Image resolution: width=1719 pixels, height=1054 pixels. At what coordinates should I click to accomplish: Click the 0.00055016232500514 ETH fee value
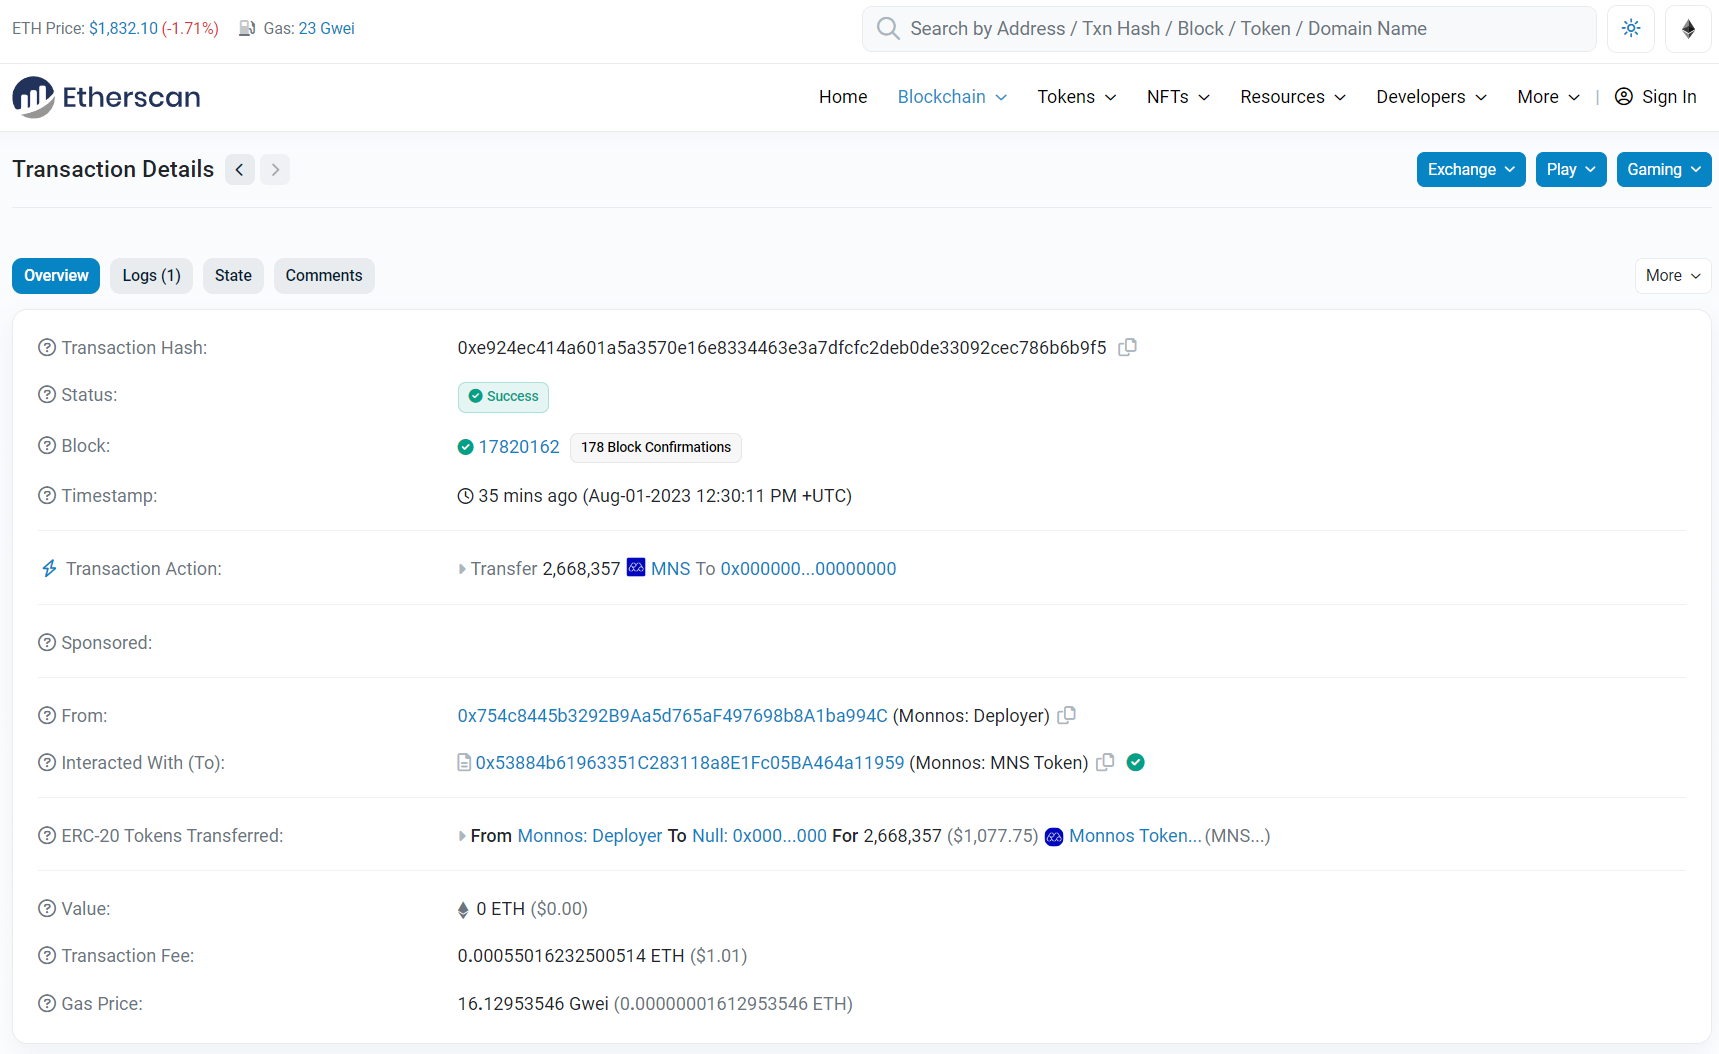[571, 956]
